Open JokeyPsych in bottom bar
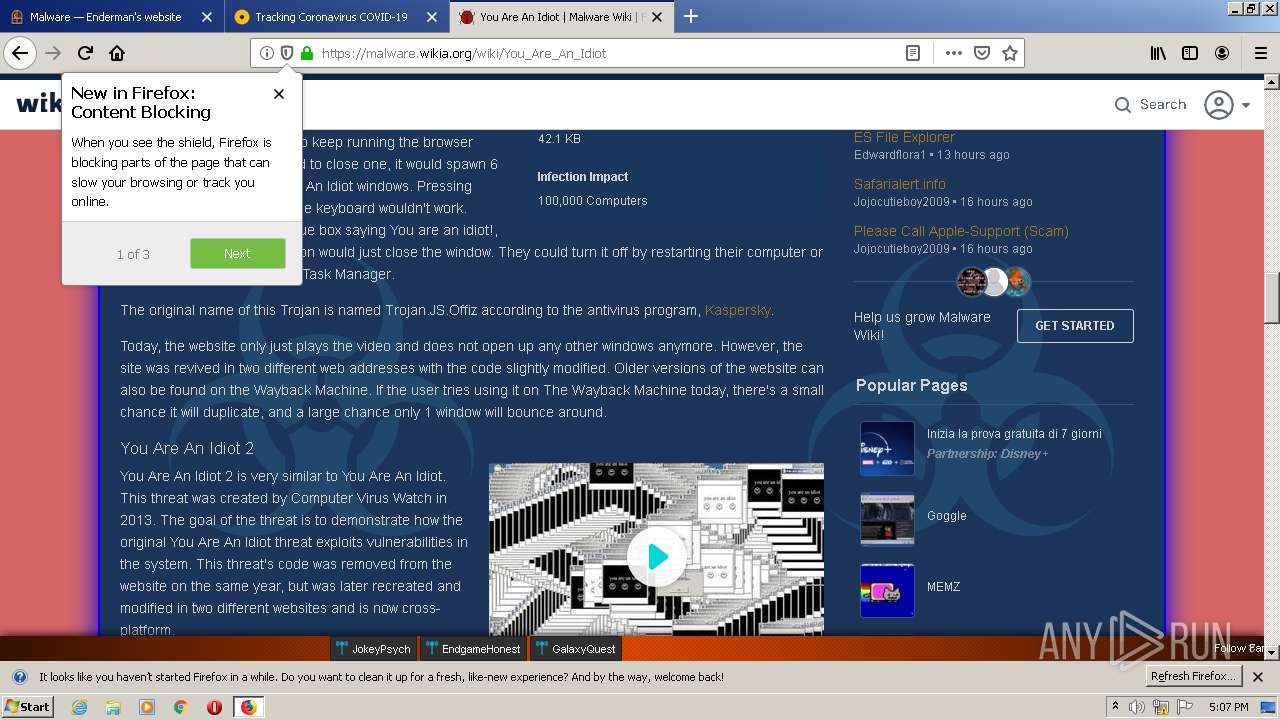1280x720 pixels. click(373, 649)
